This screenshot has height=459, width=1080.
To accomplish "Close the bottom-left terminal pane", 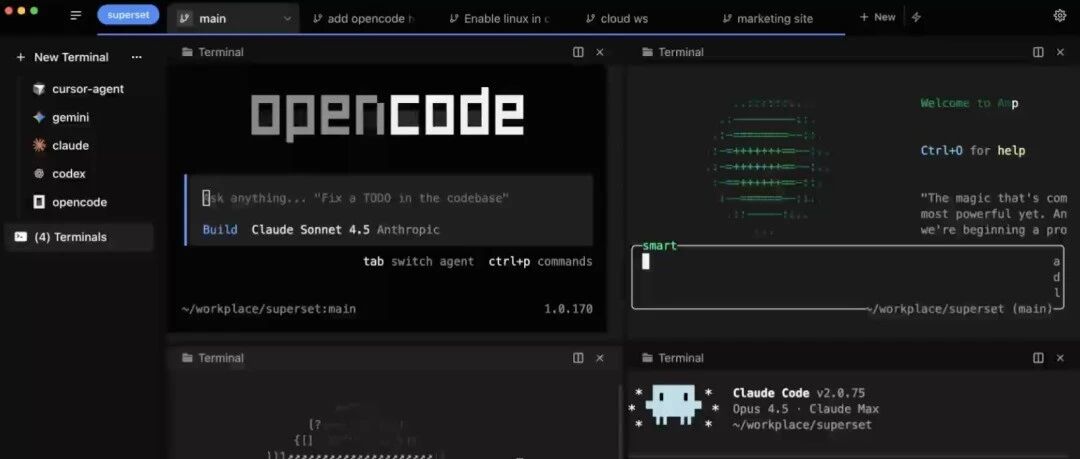I will (600, 358).
